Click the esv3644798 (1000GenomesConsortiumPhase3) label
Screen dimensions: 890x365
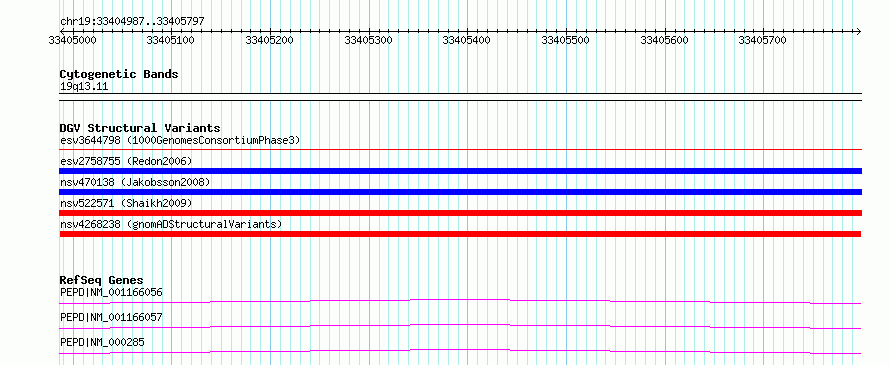180,140
